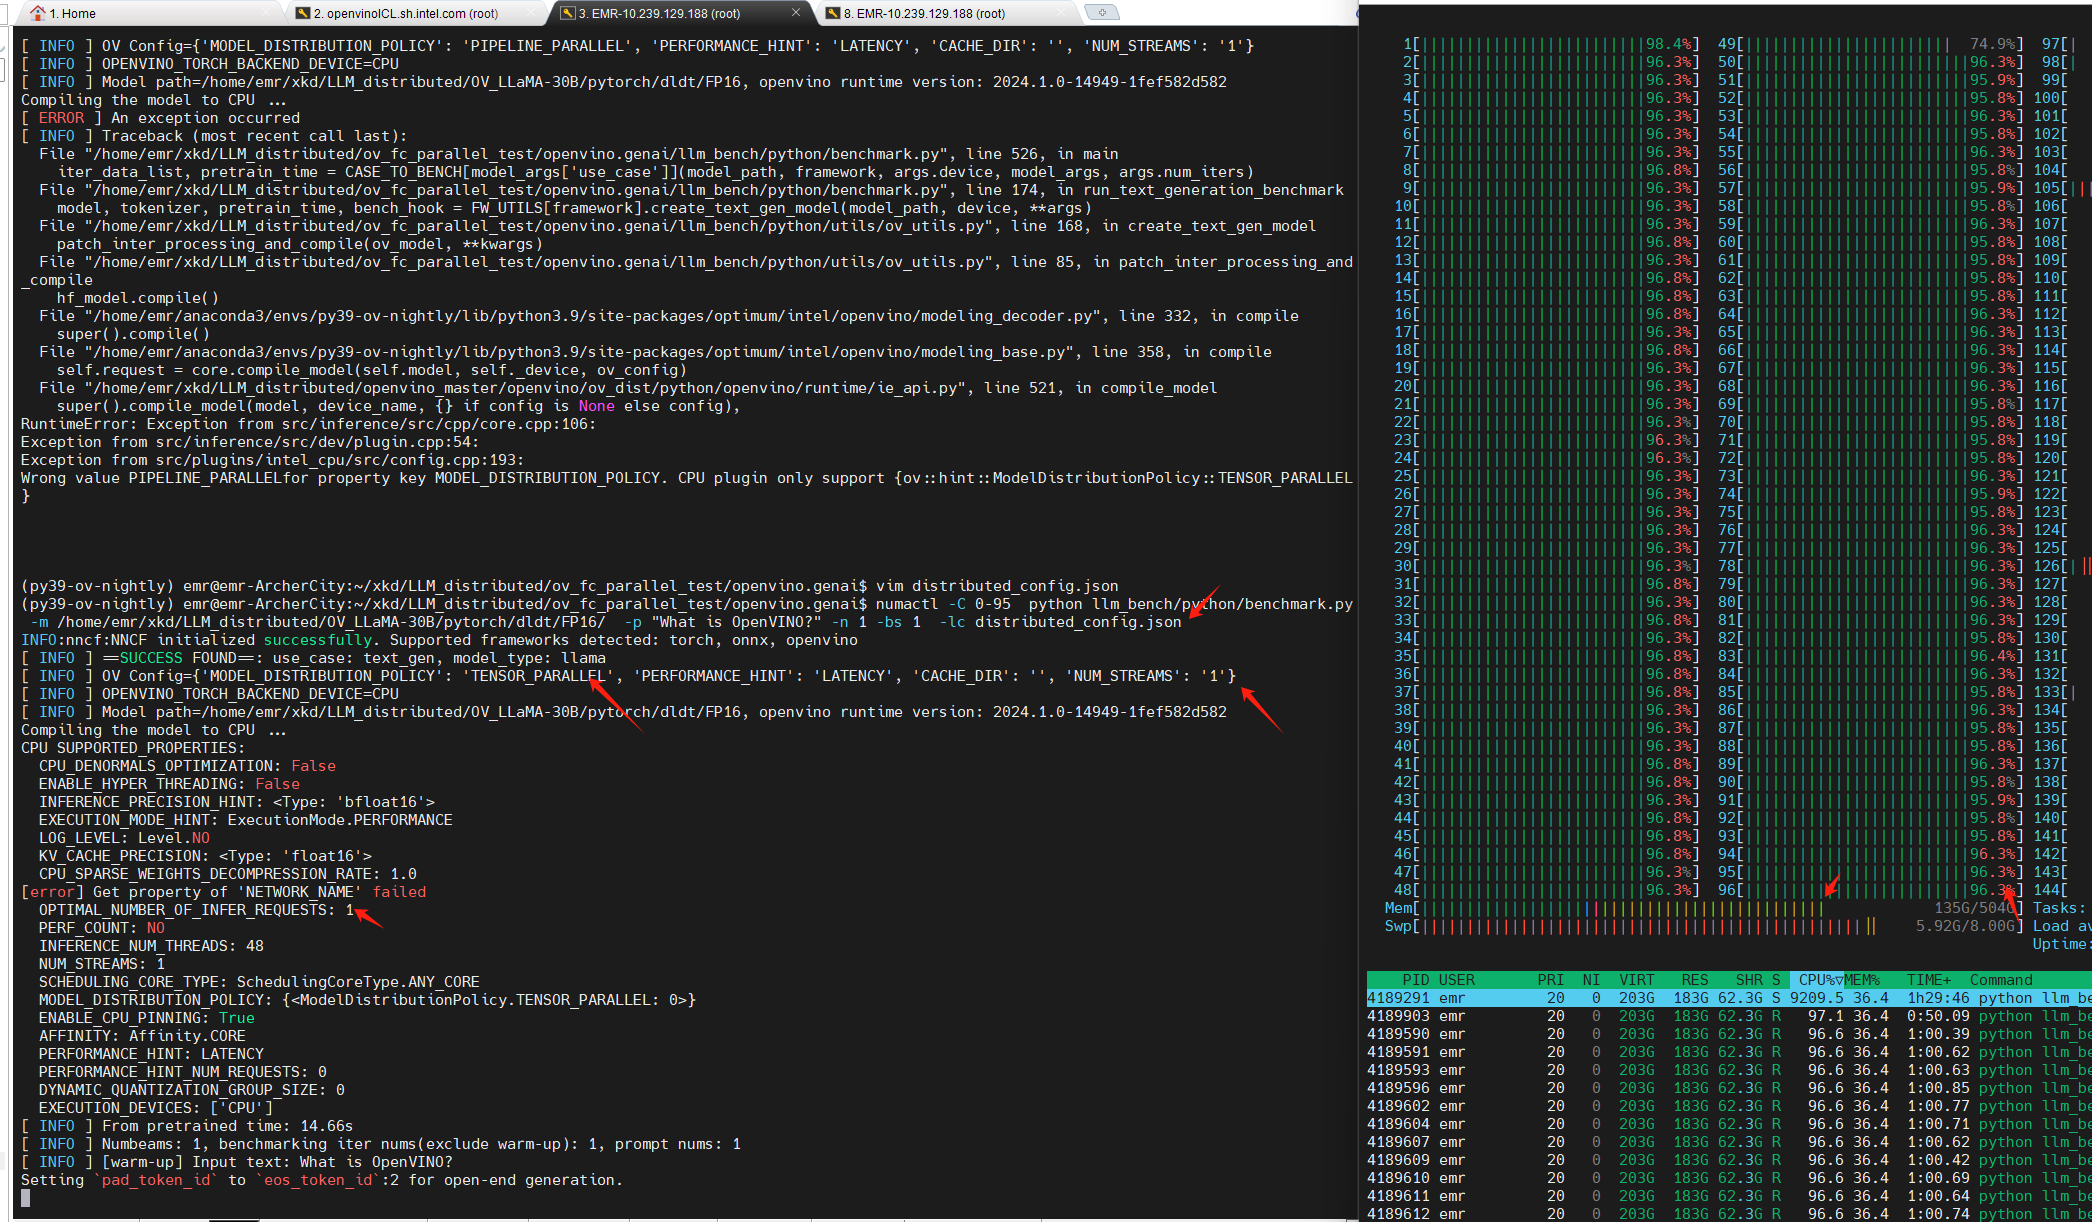This screenshot has height=1222, width=2092.
Task: Click the SSH icon on openvinoICL tab
Action: [303, 13]
